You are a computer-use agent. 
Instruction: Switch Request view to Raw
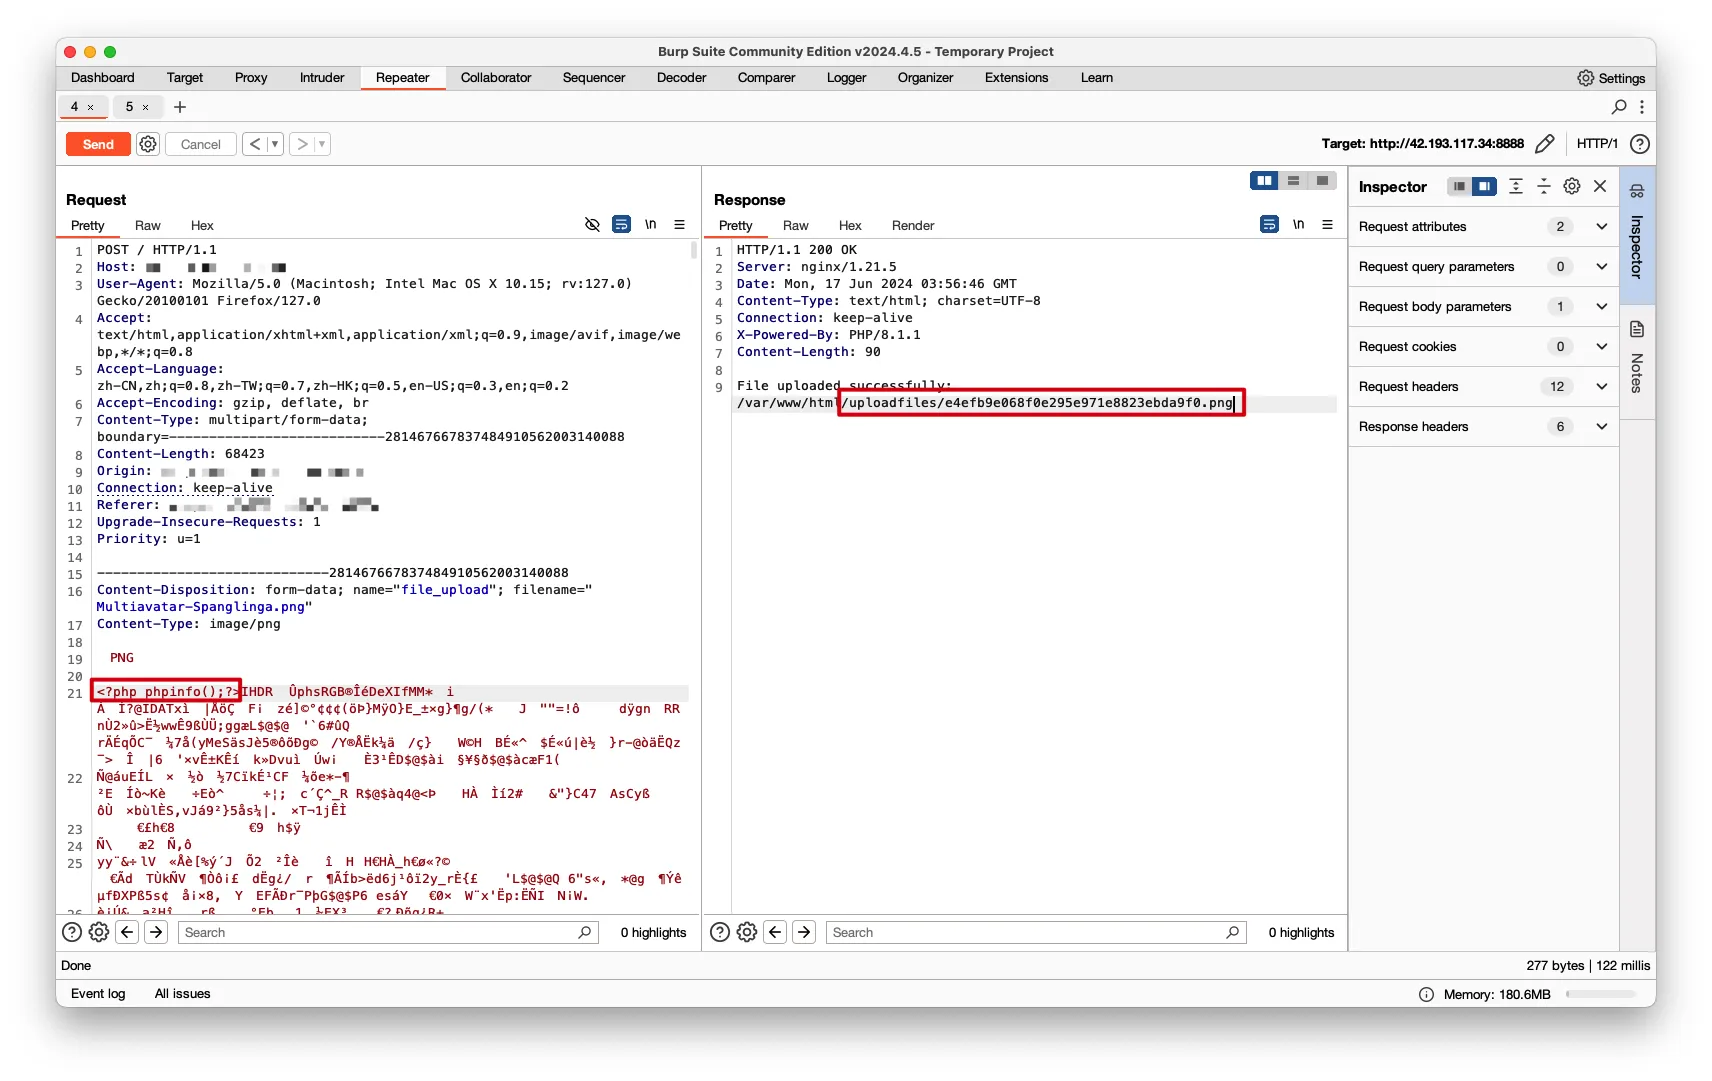[x=148, y=226]
